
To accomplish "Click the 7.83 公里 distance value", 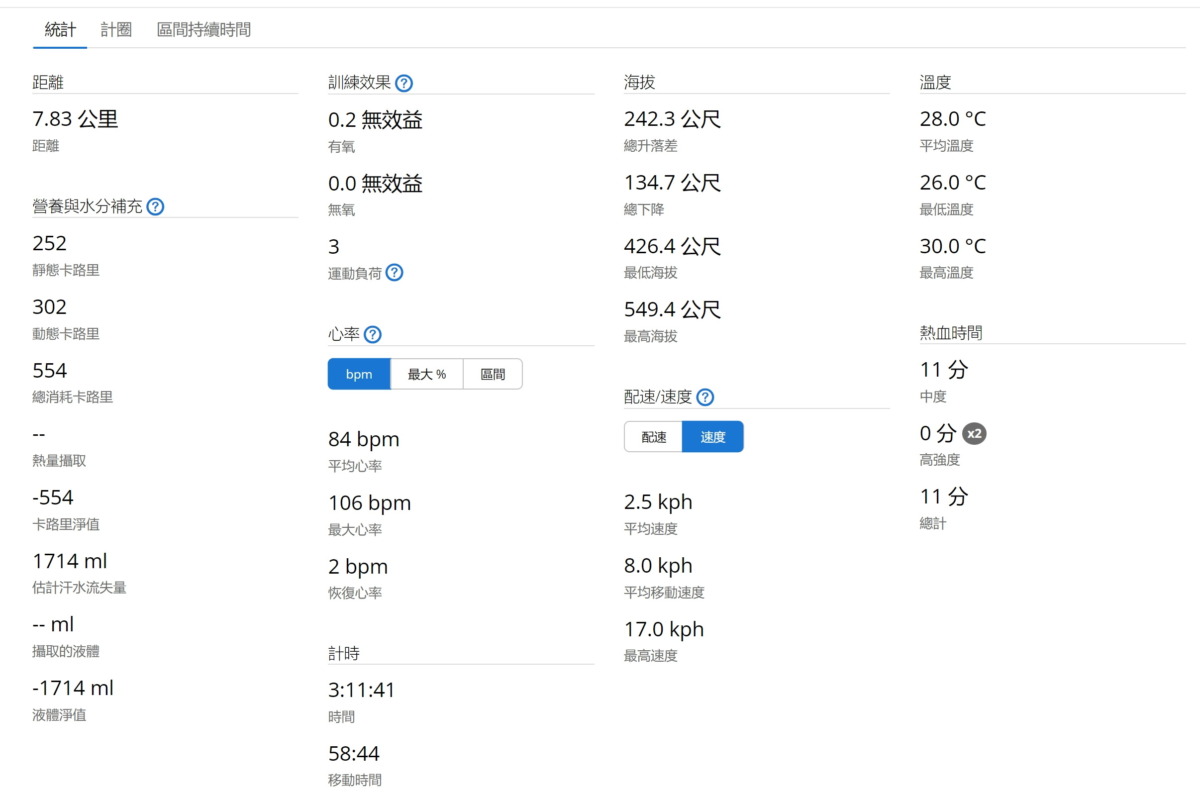I will coord(75,120).
